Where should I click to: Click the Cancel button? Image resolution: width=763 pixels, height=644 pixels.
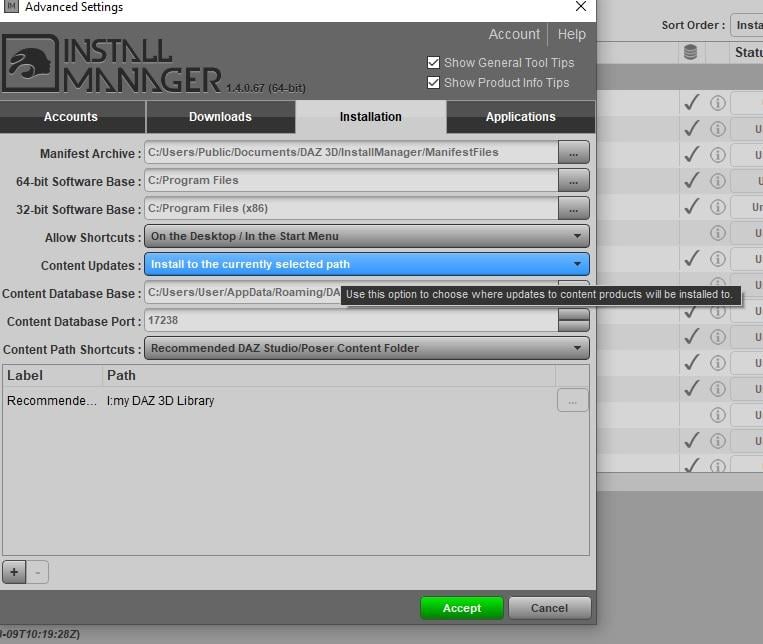[549, 608]
